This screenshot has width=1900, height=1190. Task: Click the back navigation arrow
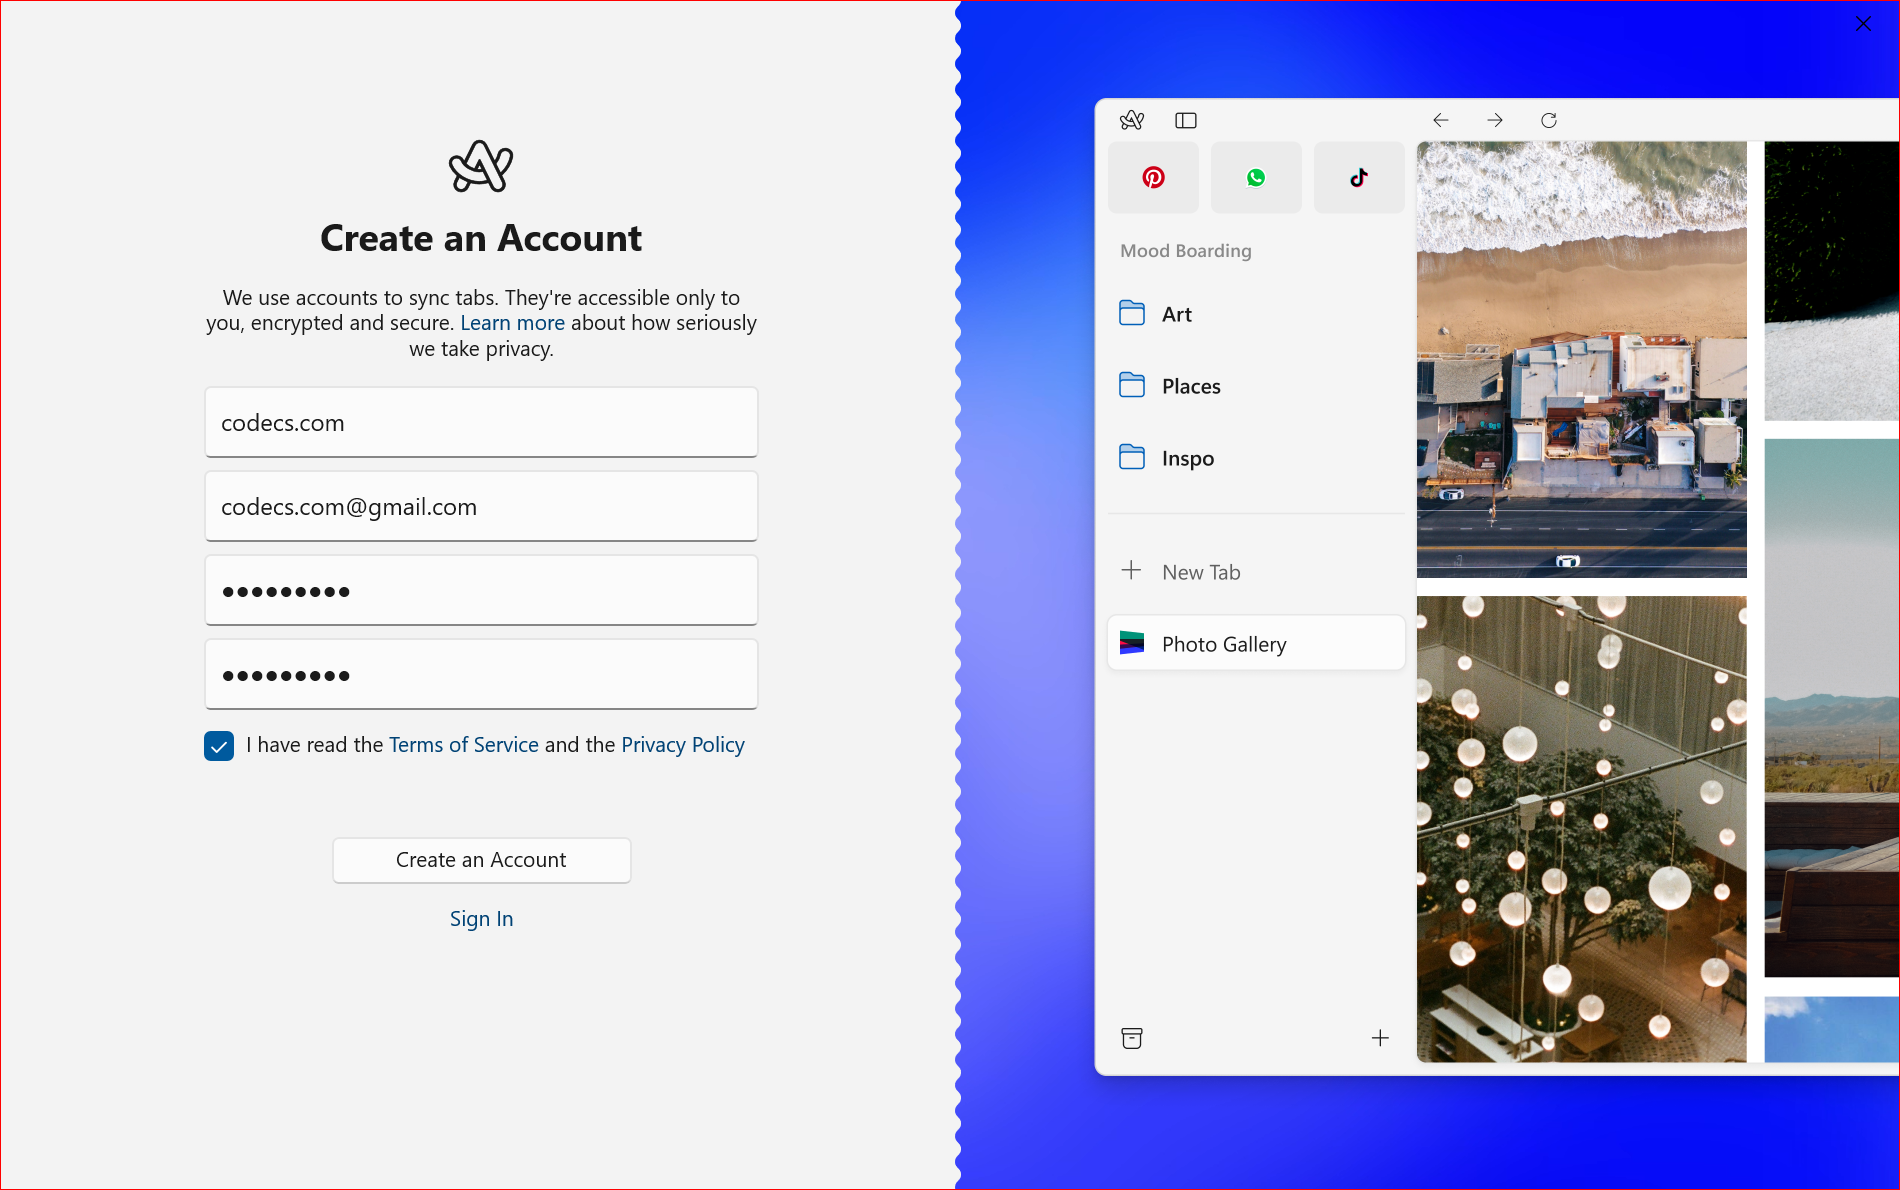1440,120
